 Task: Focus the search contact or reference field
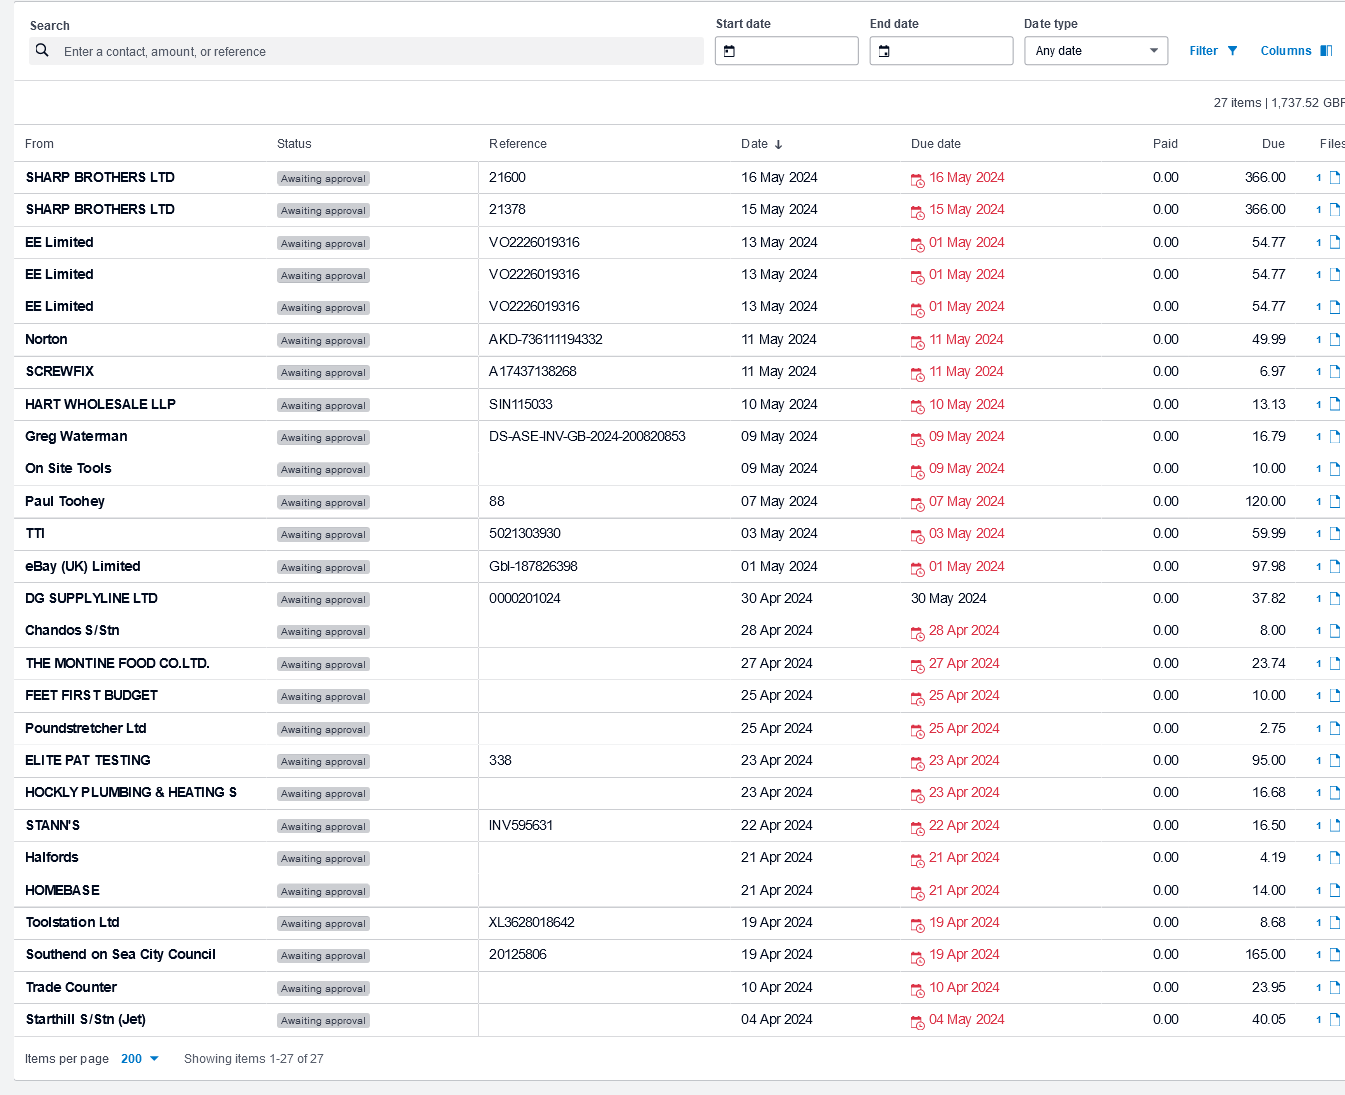point(366,51)
